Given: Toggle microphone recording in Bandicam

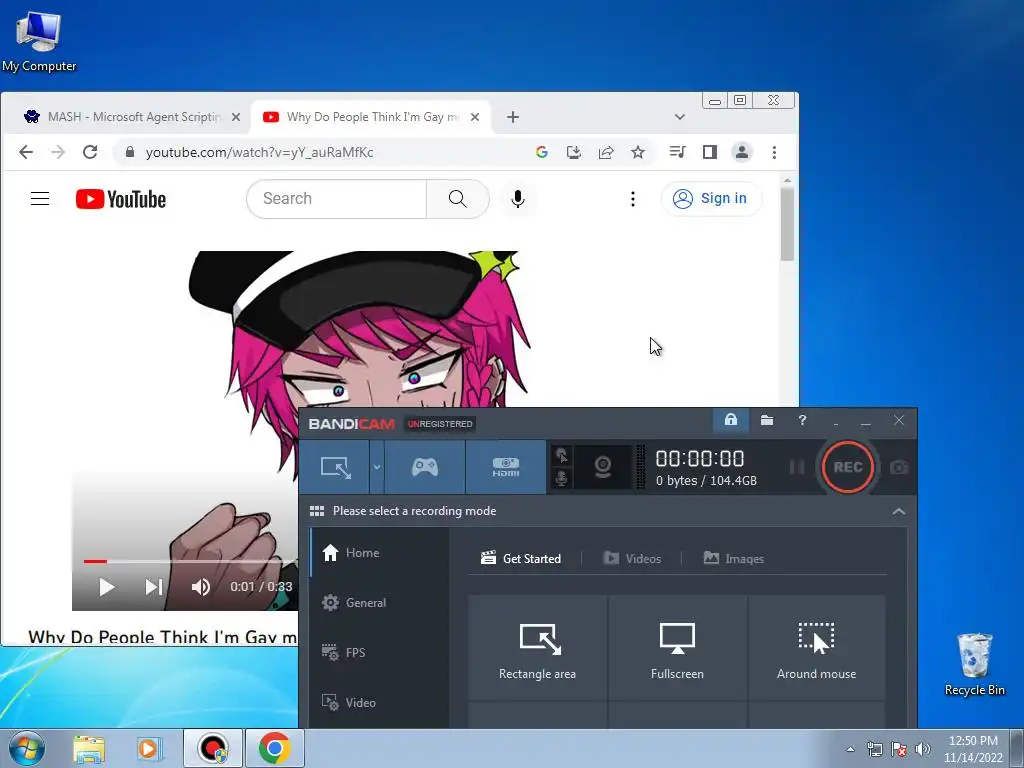Looking at the screenshot, I should click(x=561, y=478).
